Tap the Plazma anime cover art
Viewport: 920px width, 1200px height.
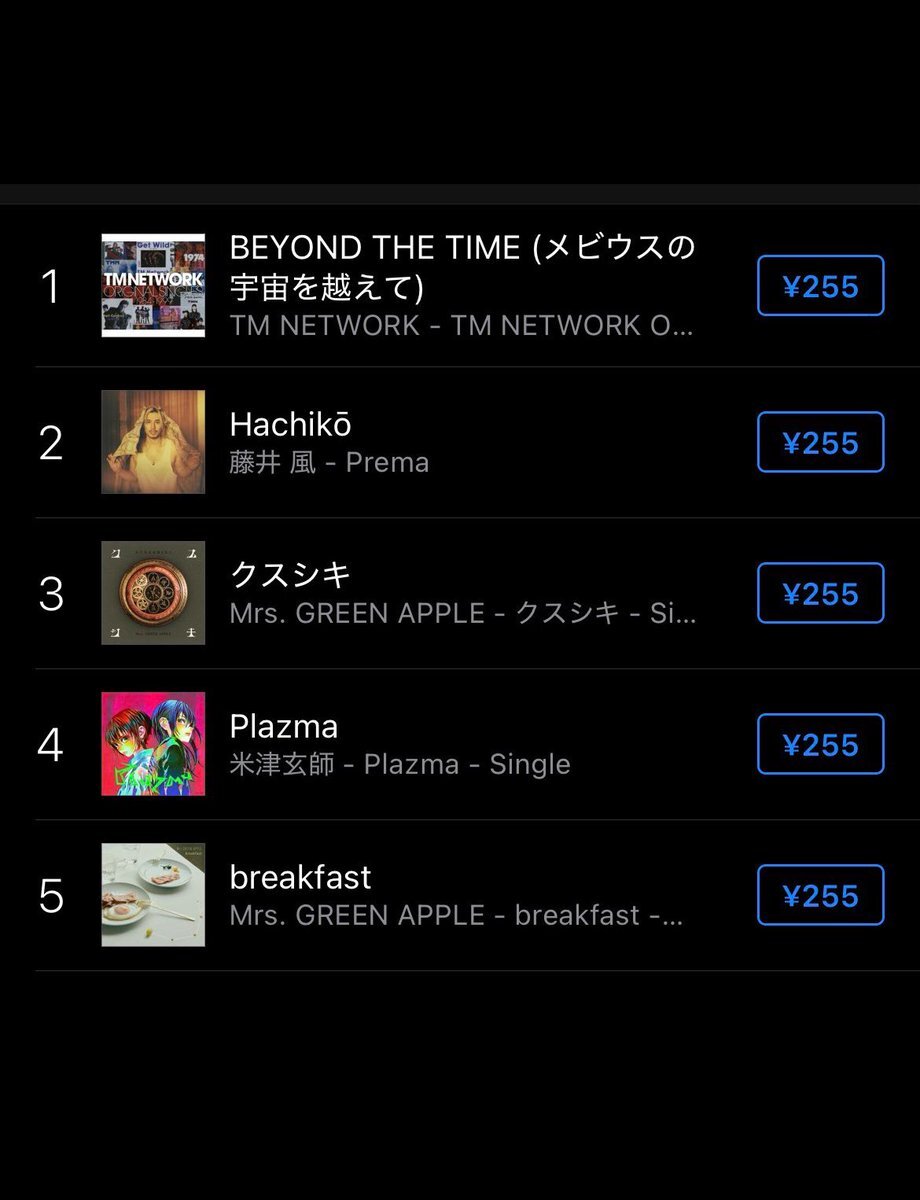coord(153,744)
